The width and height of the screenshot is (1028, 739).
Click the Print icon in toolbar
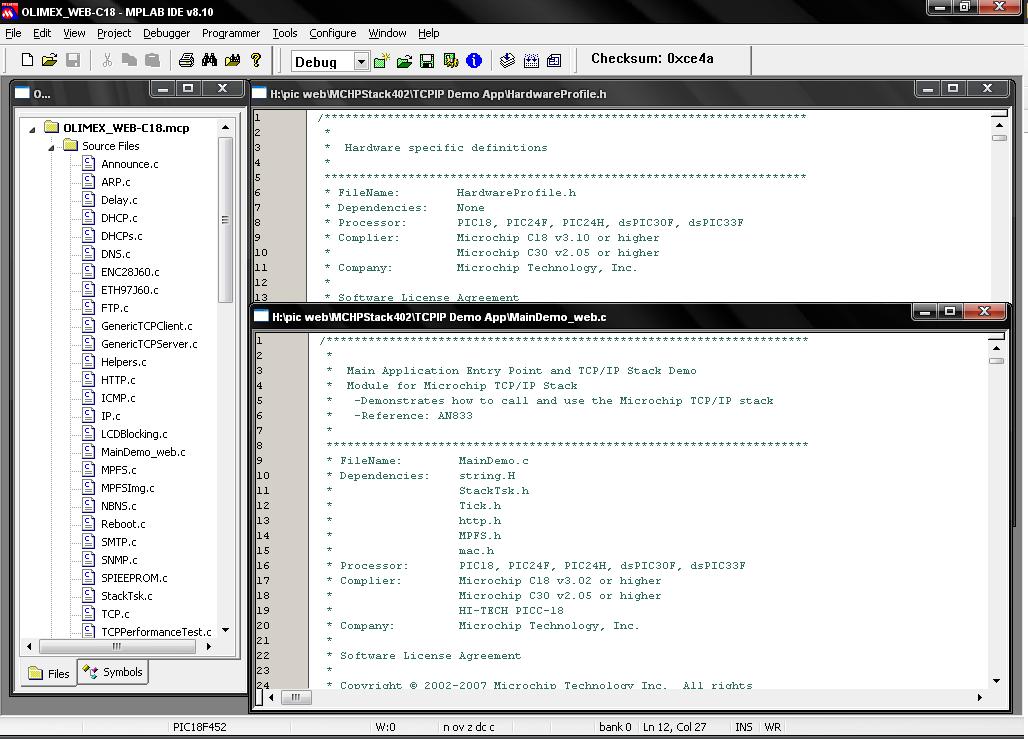[x=186, y=61]
